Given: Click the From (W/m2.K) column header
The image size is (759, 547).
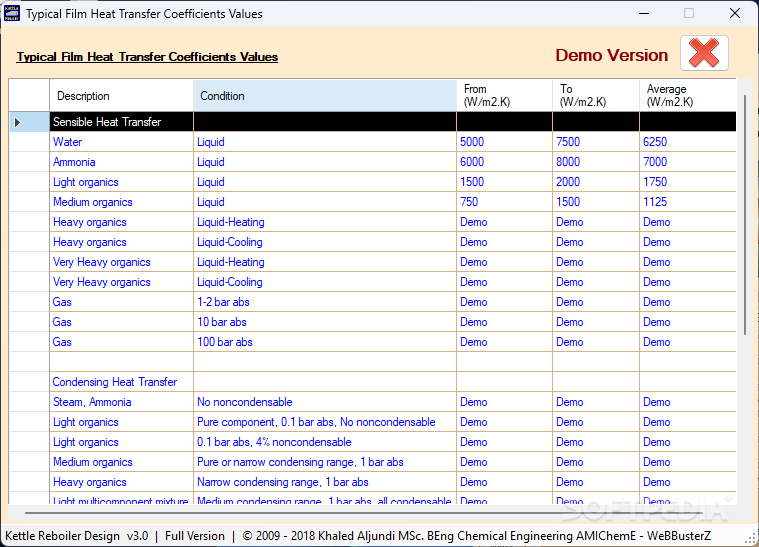Looking at the screenshot, I should (x=504, y=96).
